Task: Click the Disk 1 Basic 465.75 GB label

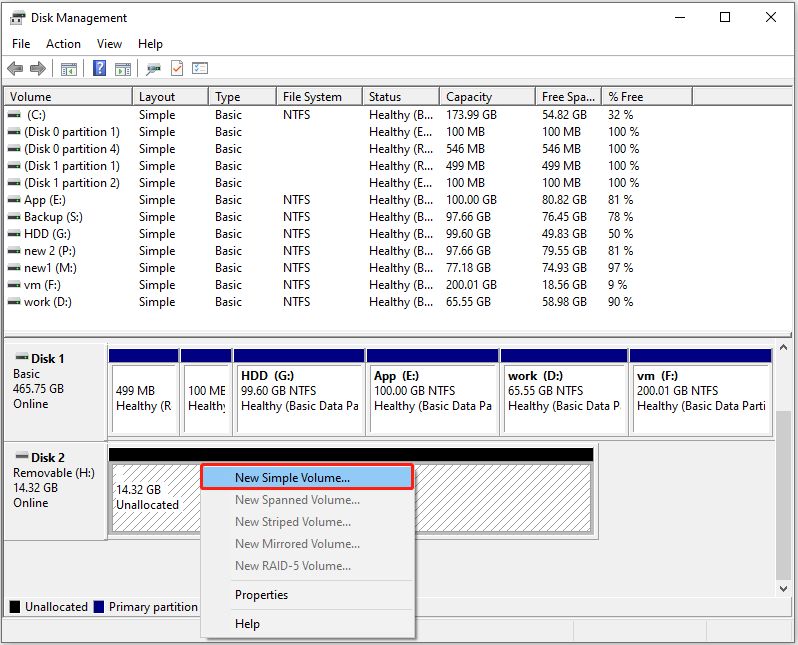Action: pyautogui.click(x=55, y=391)
